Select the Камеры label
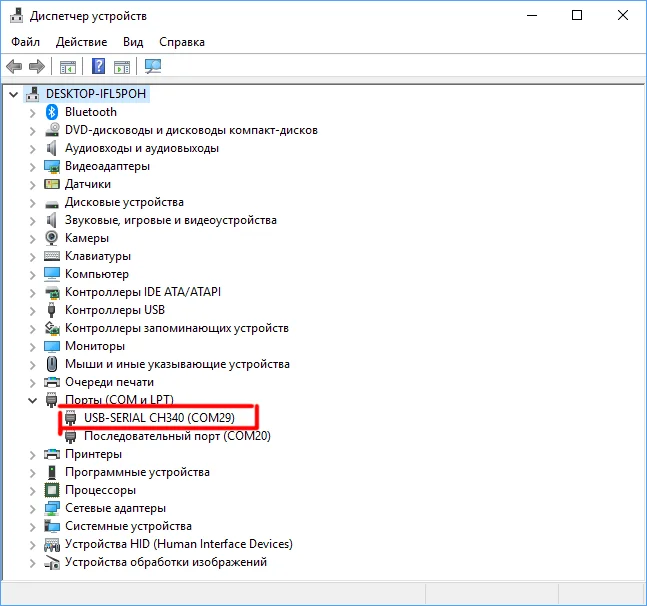647x606 pixels. [x=87, y=238]
